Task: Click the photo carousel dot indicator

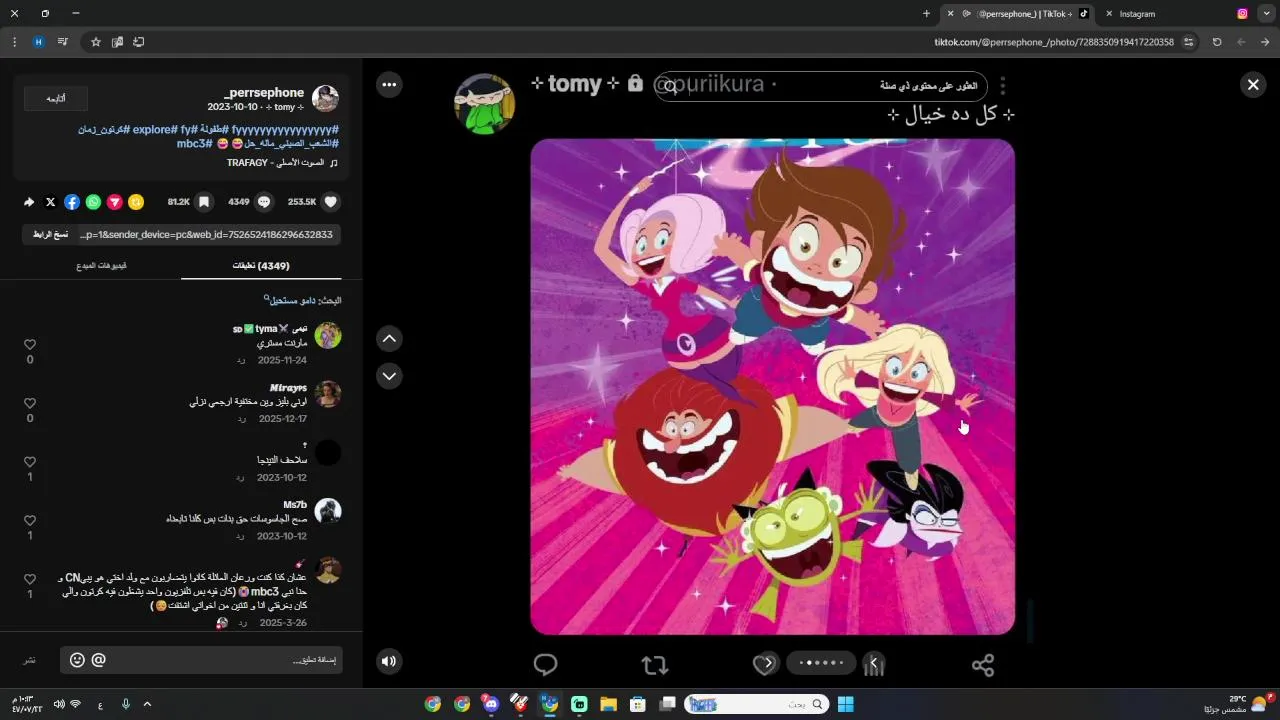Action: [821, 662]
